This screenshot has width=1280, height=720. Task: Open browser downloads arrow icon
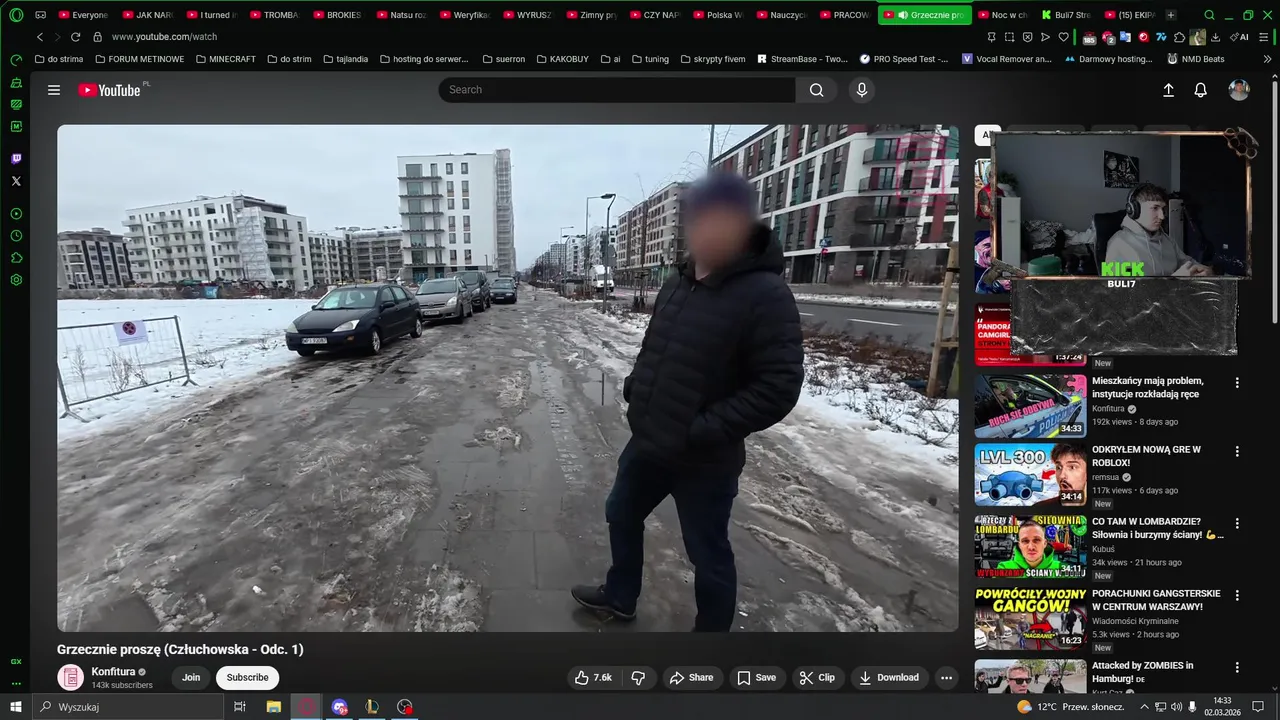[x=1215, y=37]
